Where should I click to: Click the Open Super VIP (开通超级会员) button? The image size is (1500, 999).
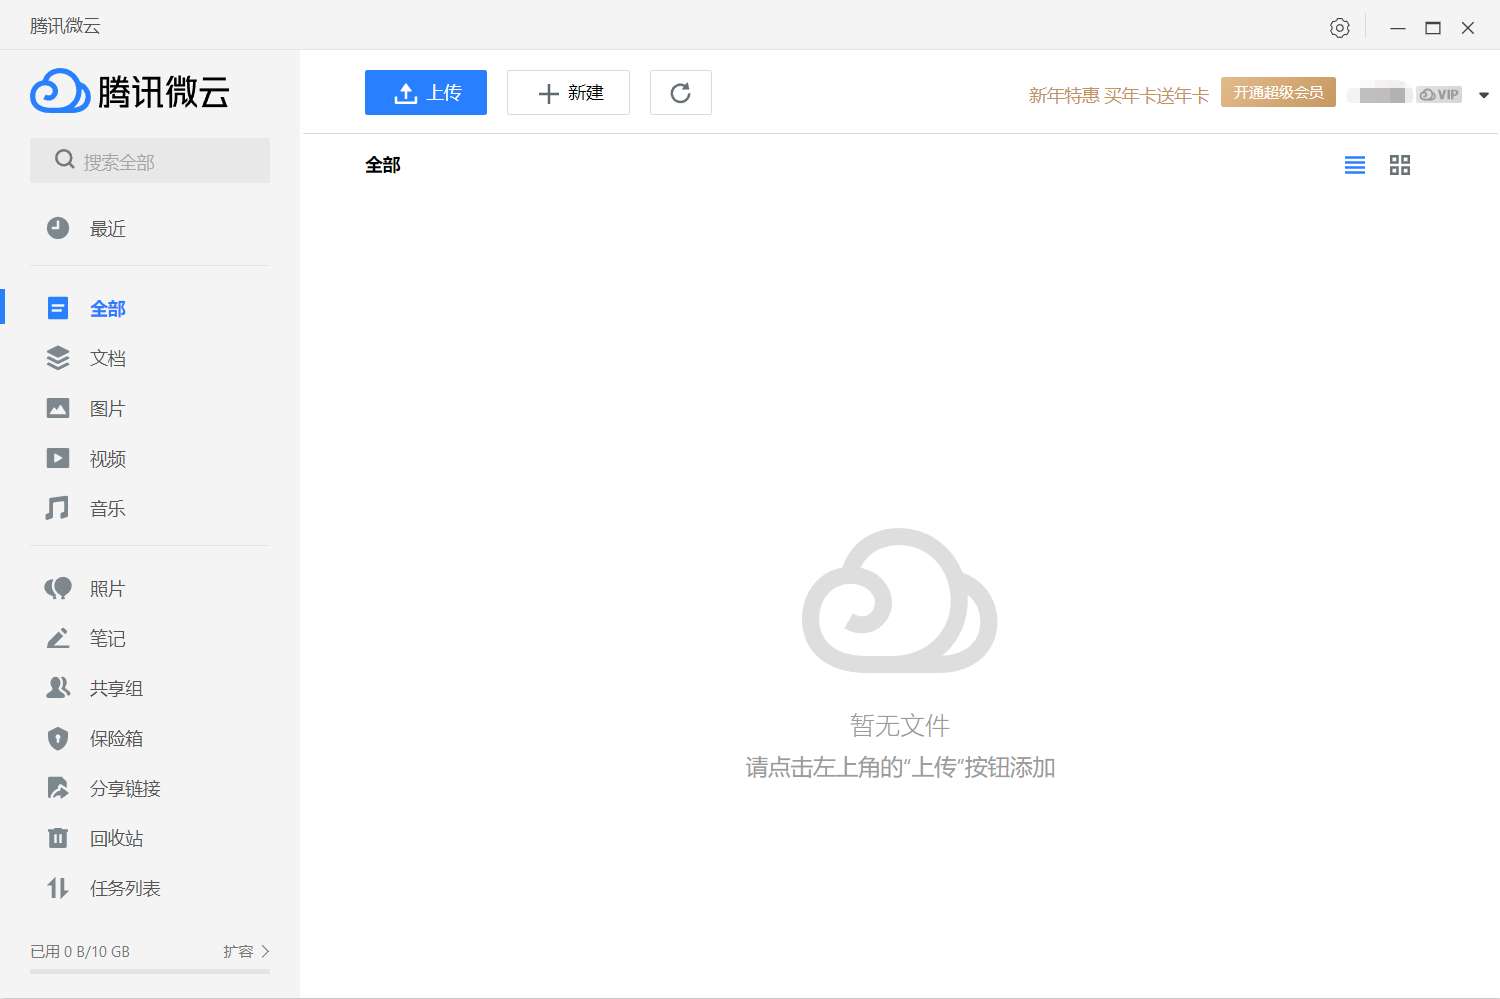tap(1278, 92)
